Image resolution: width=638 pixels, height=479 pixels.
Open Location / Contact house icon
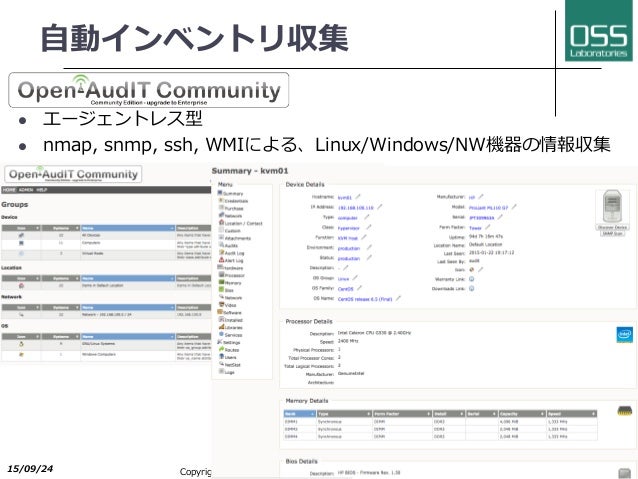click(x=221, y=223)
